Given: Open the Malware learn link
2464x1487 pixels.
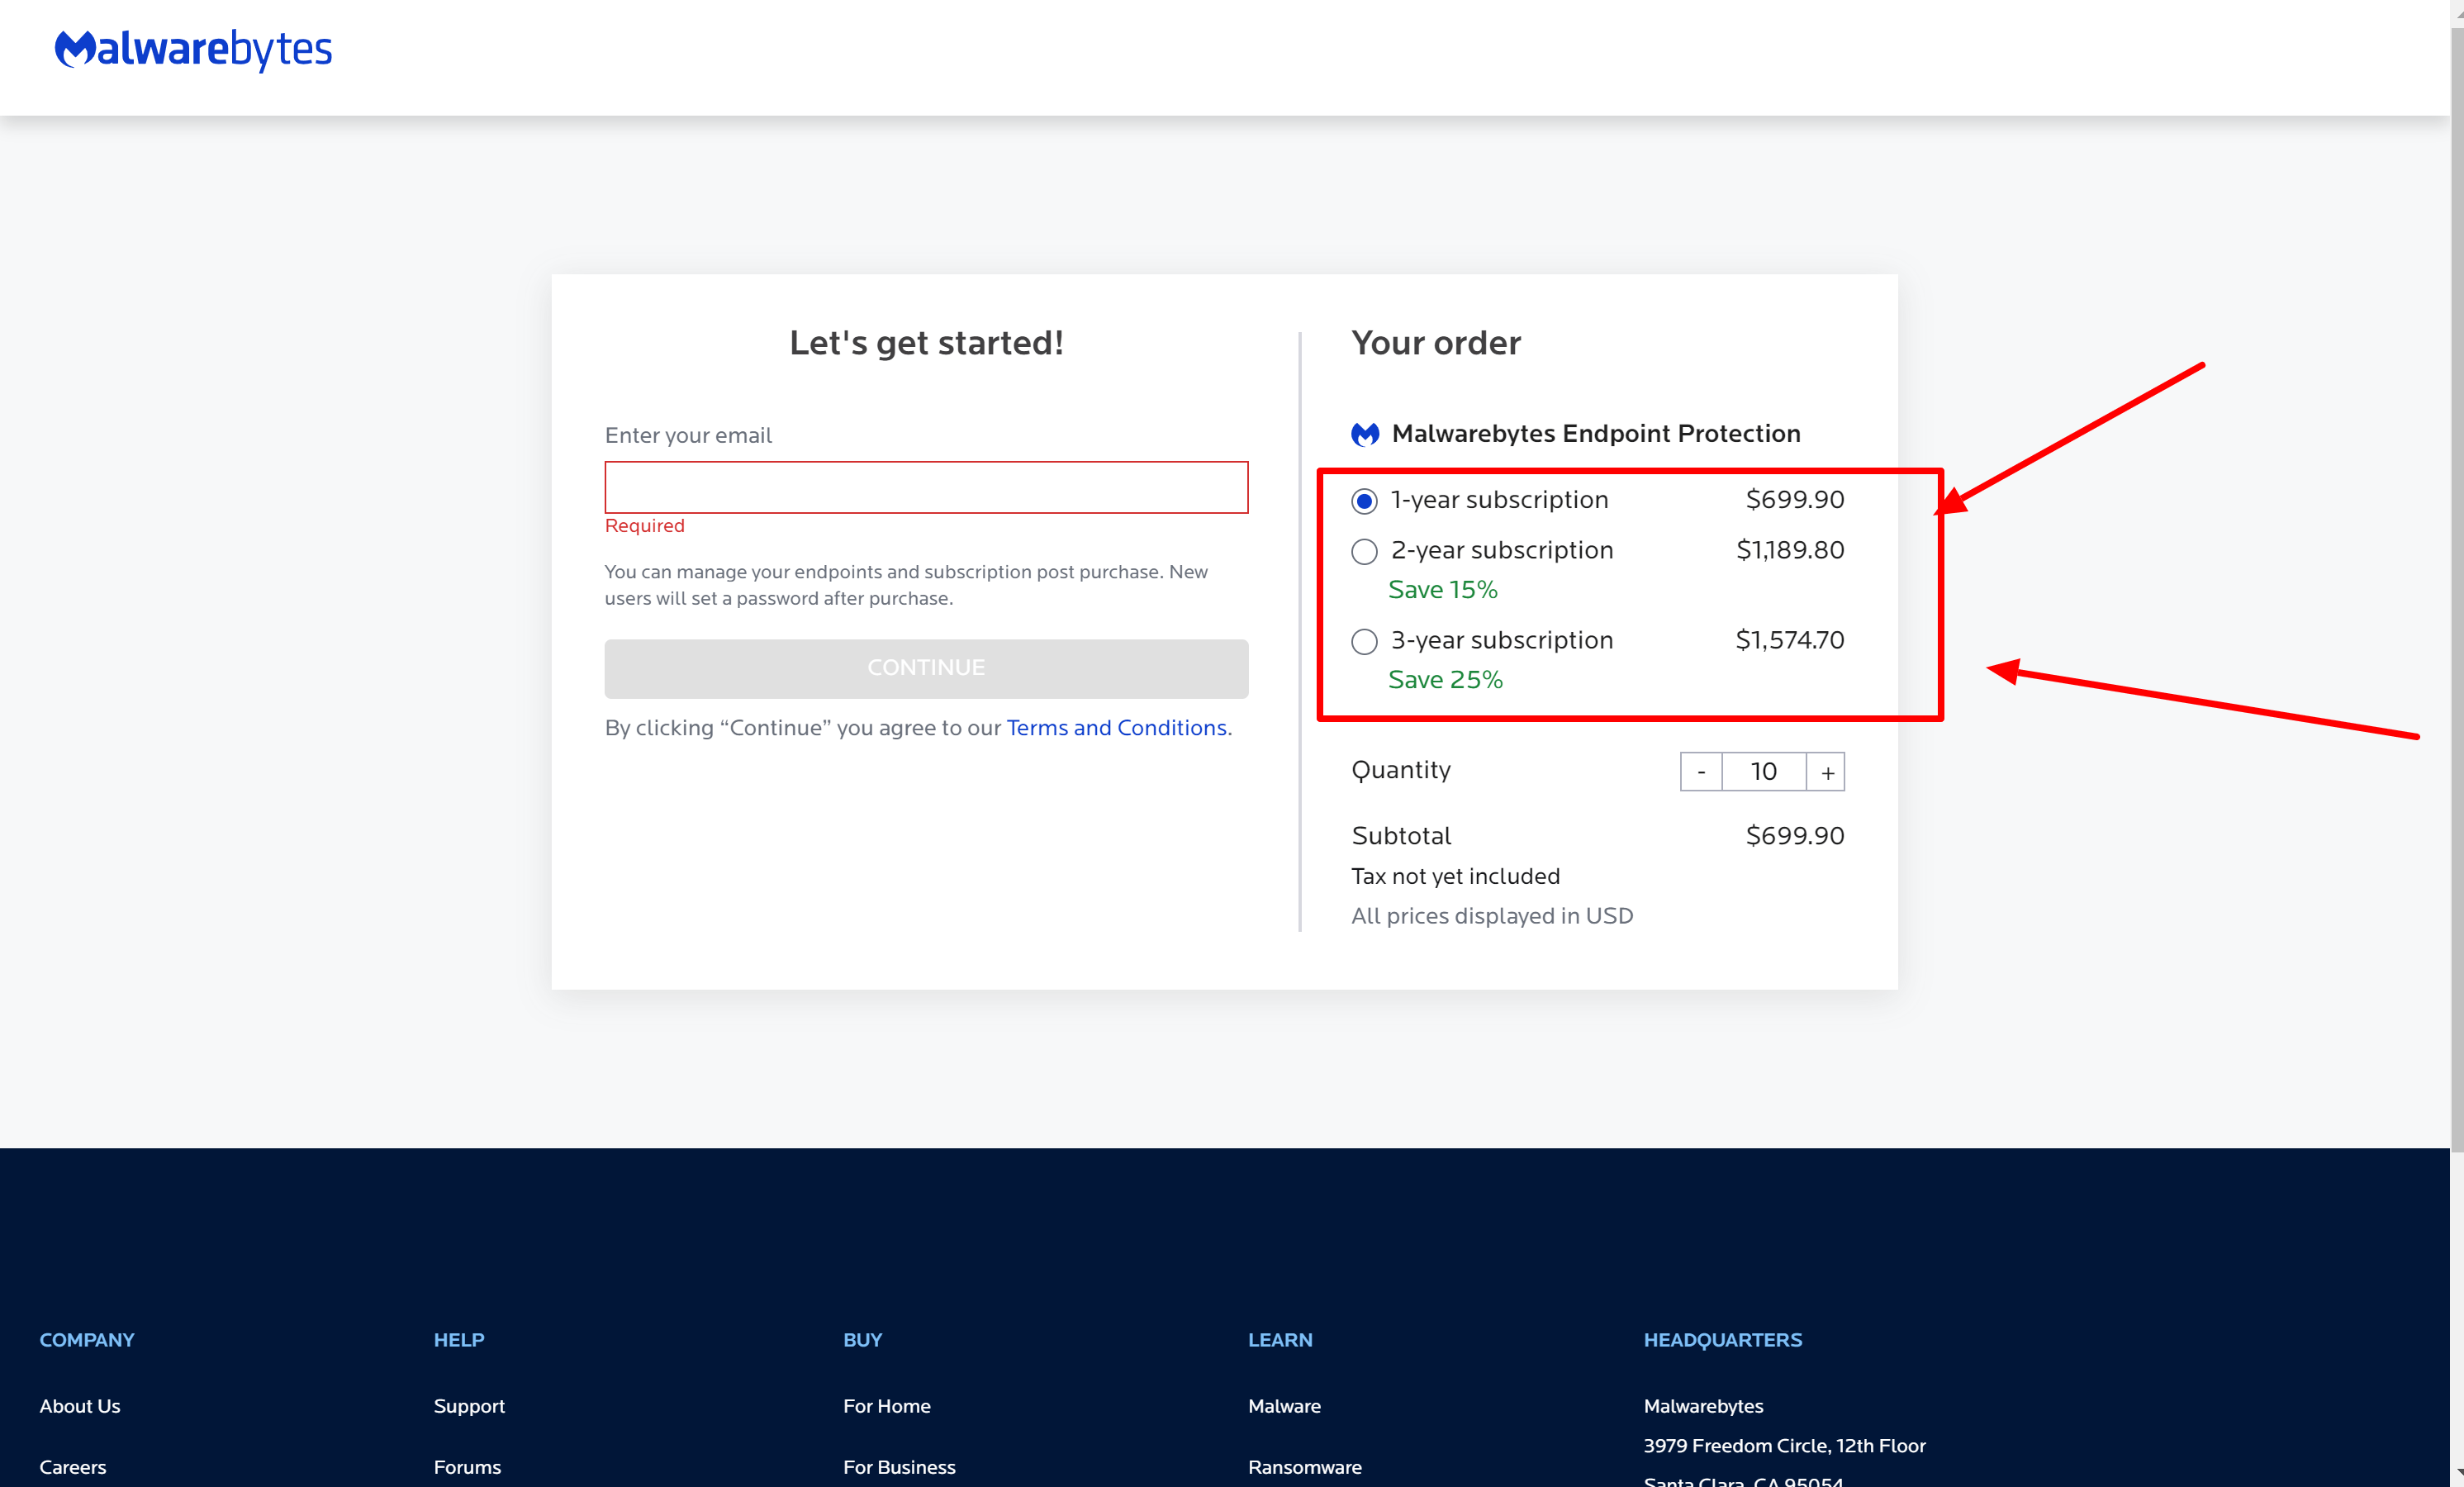Looking at the screenshot, I should pos(1284,1406).
